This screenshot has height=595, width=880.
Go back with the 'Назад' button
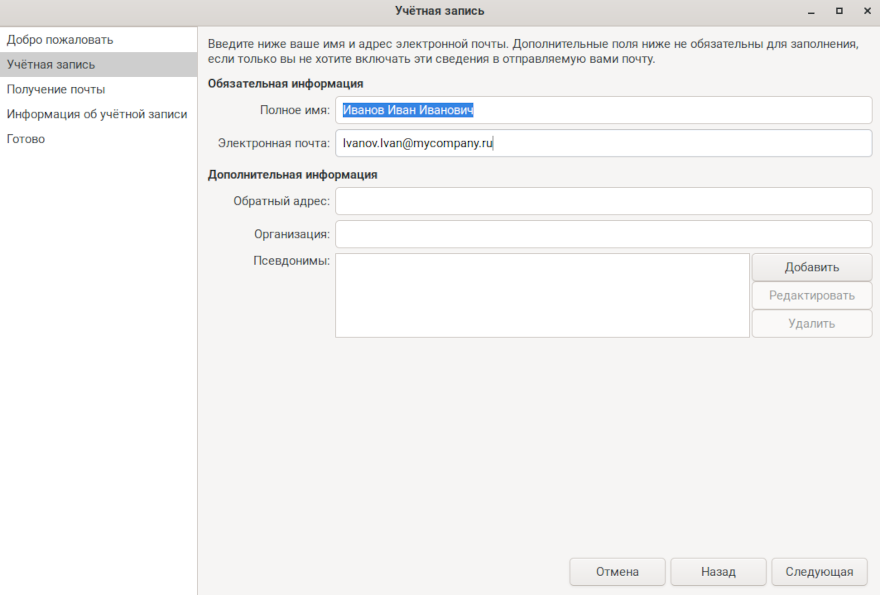pyautogui.click(x=718, y=572)
